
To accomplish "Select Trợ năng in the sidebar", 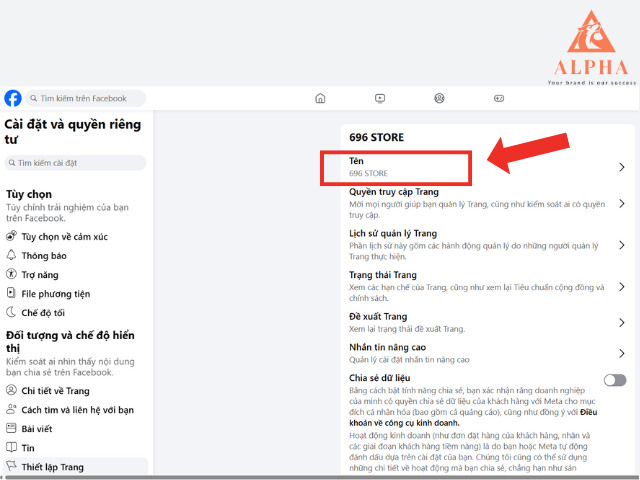I will (76, 275).
